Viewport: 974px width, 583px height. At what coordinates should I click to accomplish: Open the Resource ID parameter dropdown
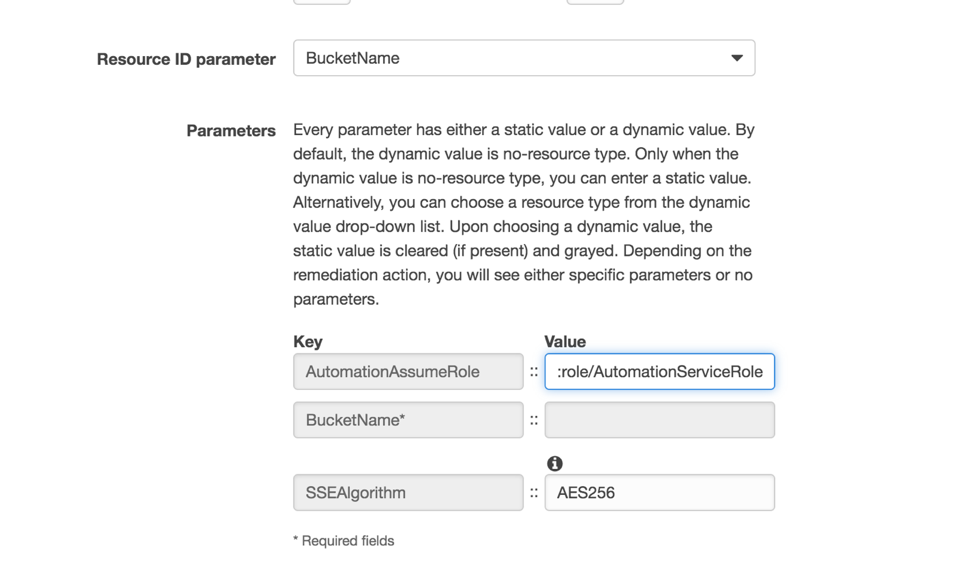coord(523,58)
